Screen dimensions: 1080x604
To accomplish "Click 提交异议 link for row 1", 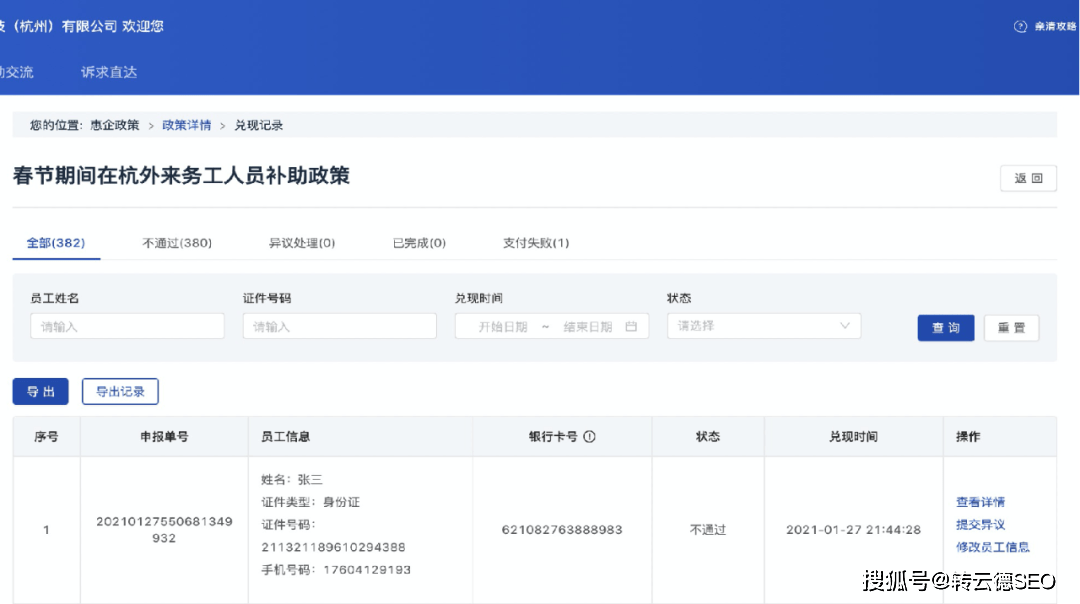I will [980, 525].
